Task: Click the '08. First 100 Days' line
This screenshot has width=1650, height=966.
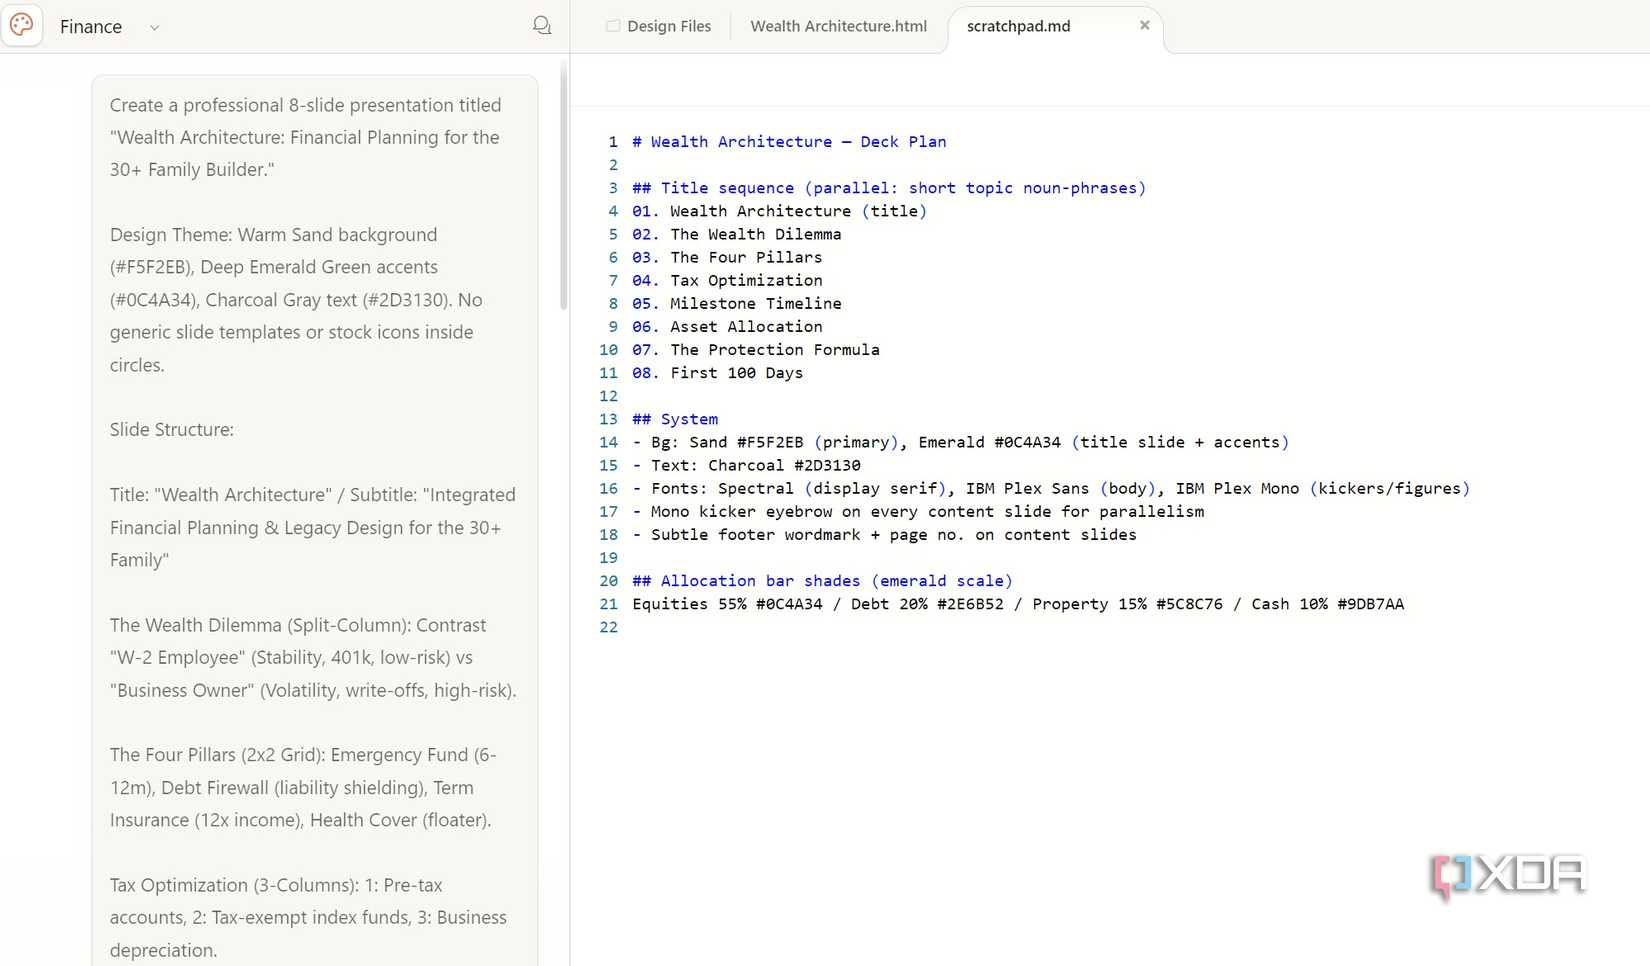Action: 717,373
